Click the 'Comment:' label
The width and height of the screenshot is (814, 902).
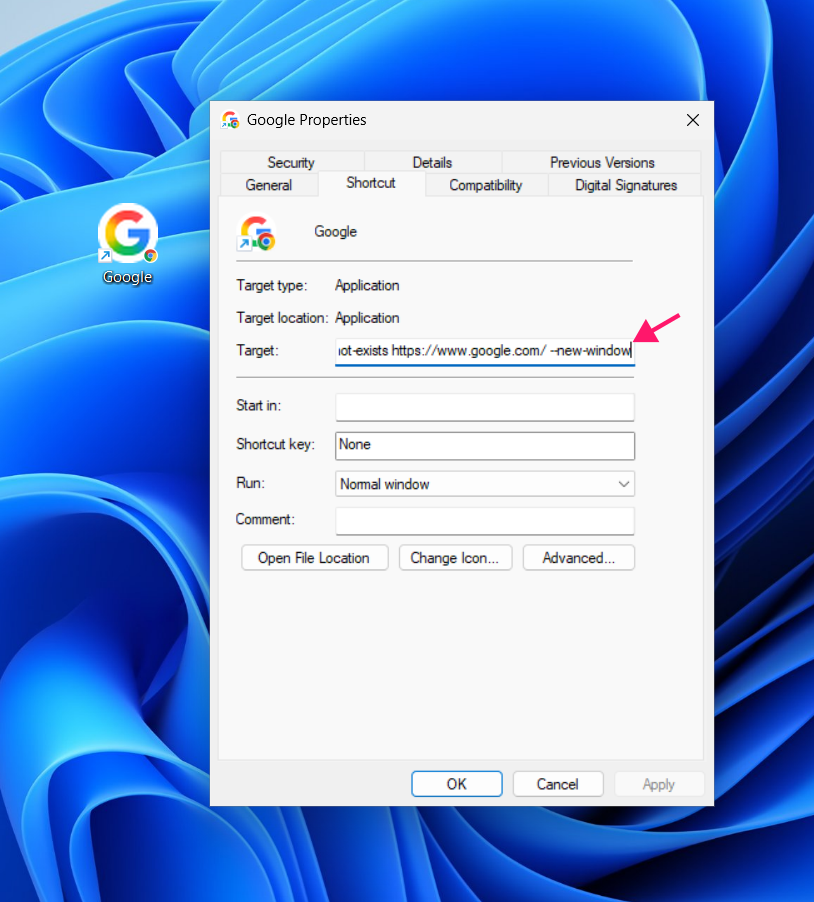point(265,519)
